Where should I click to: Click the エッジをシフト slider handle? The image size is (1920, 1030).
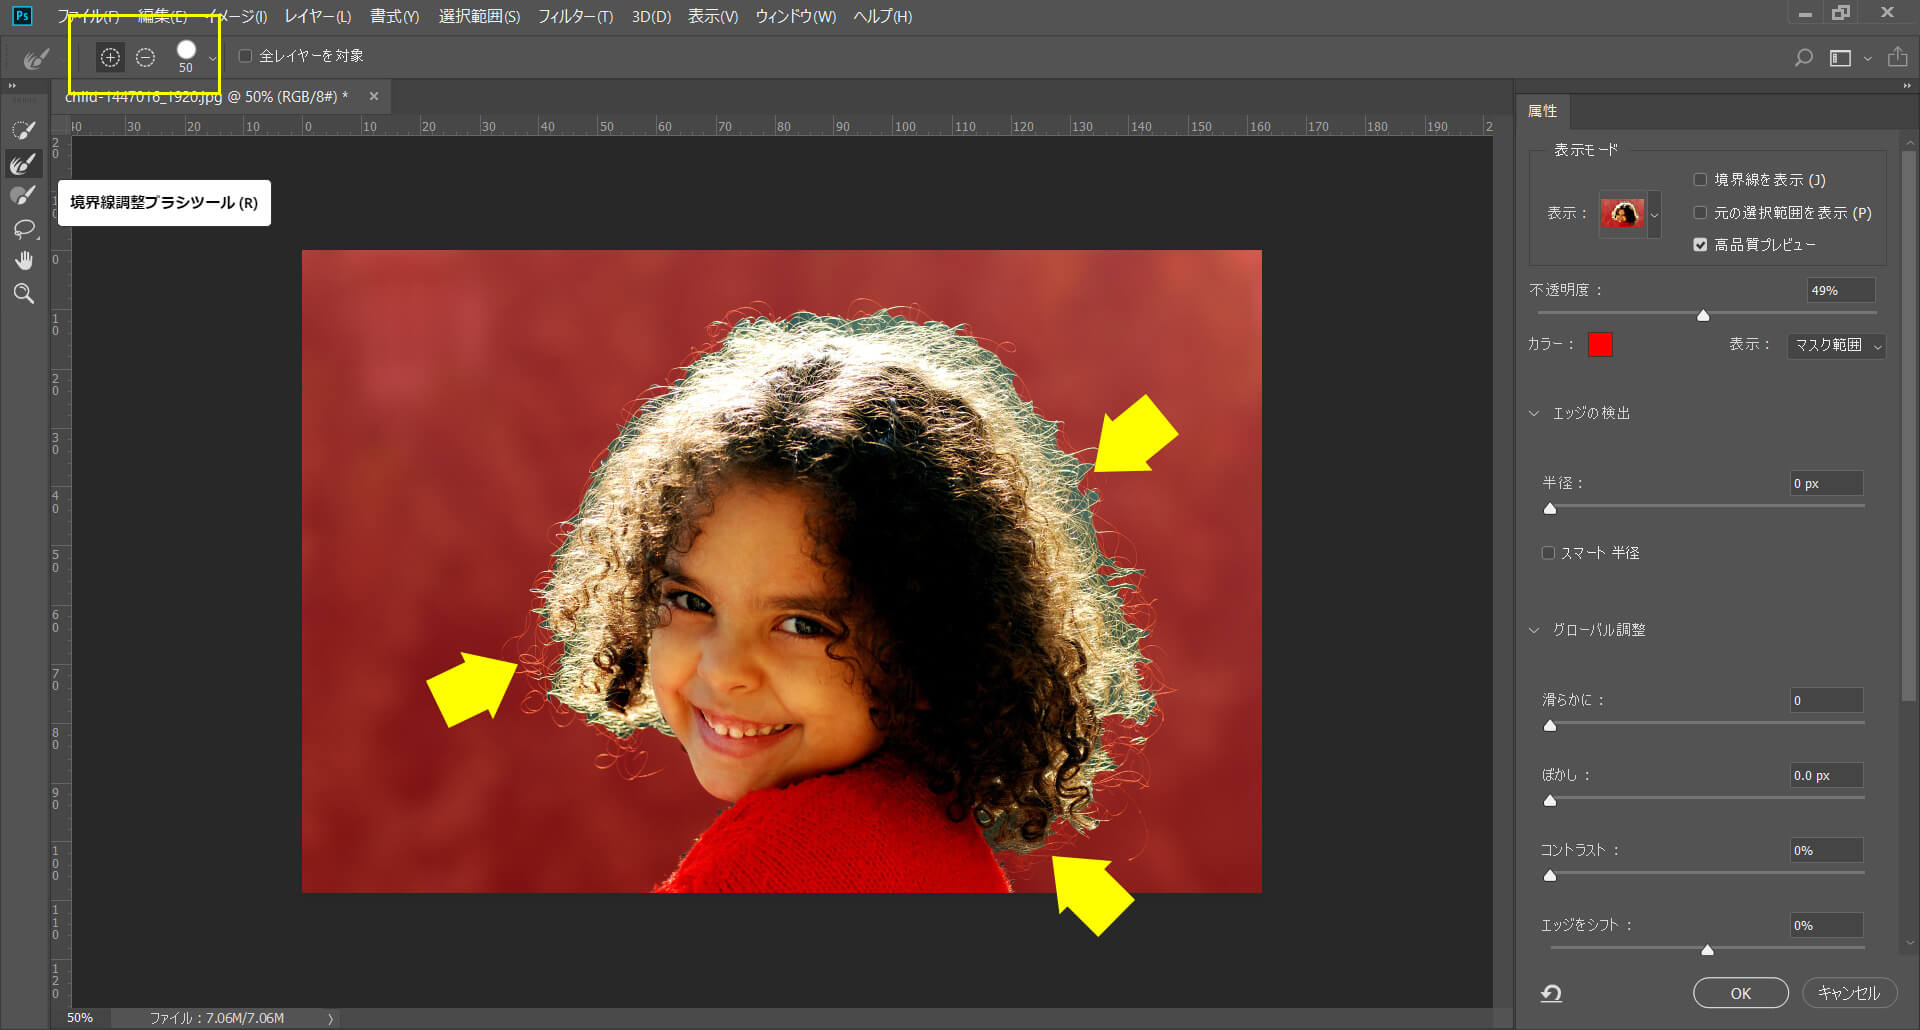click(x=1707, y=950)
